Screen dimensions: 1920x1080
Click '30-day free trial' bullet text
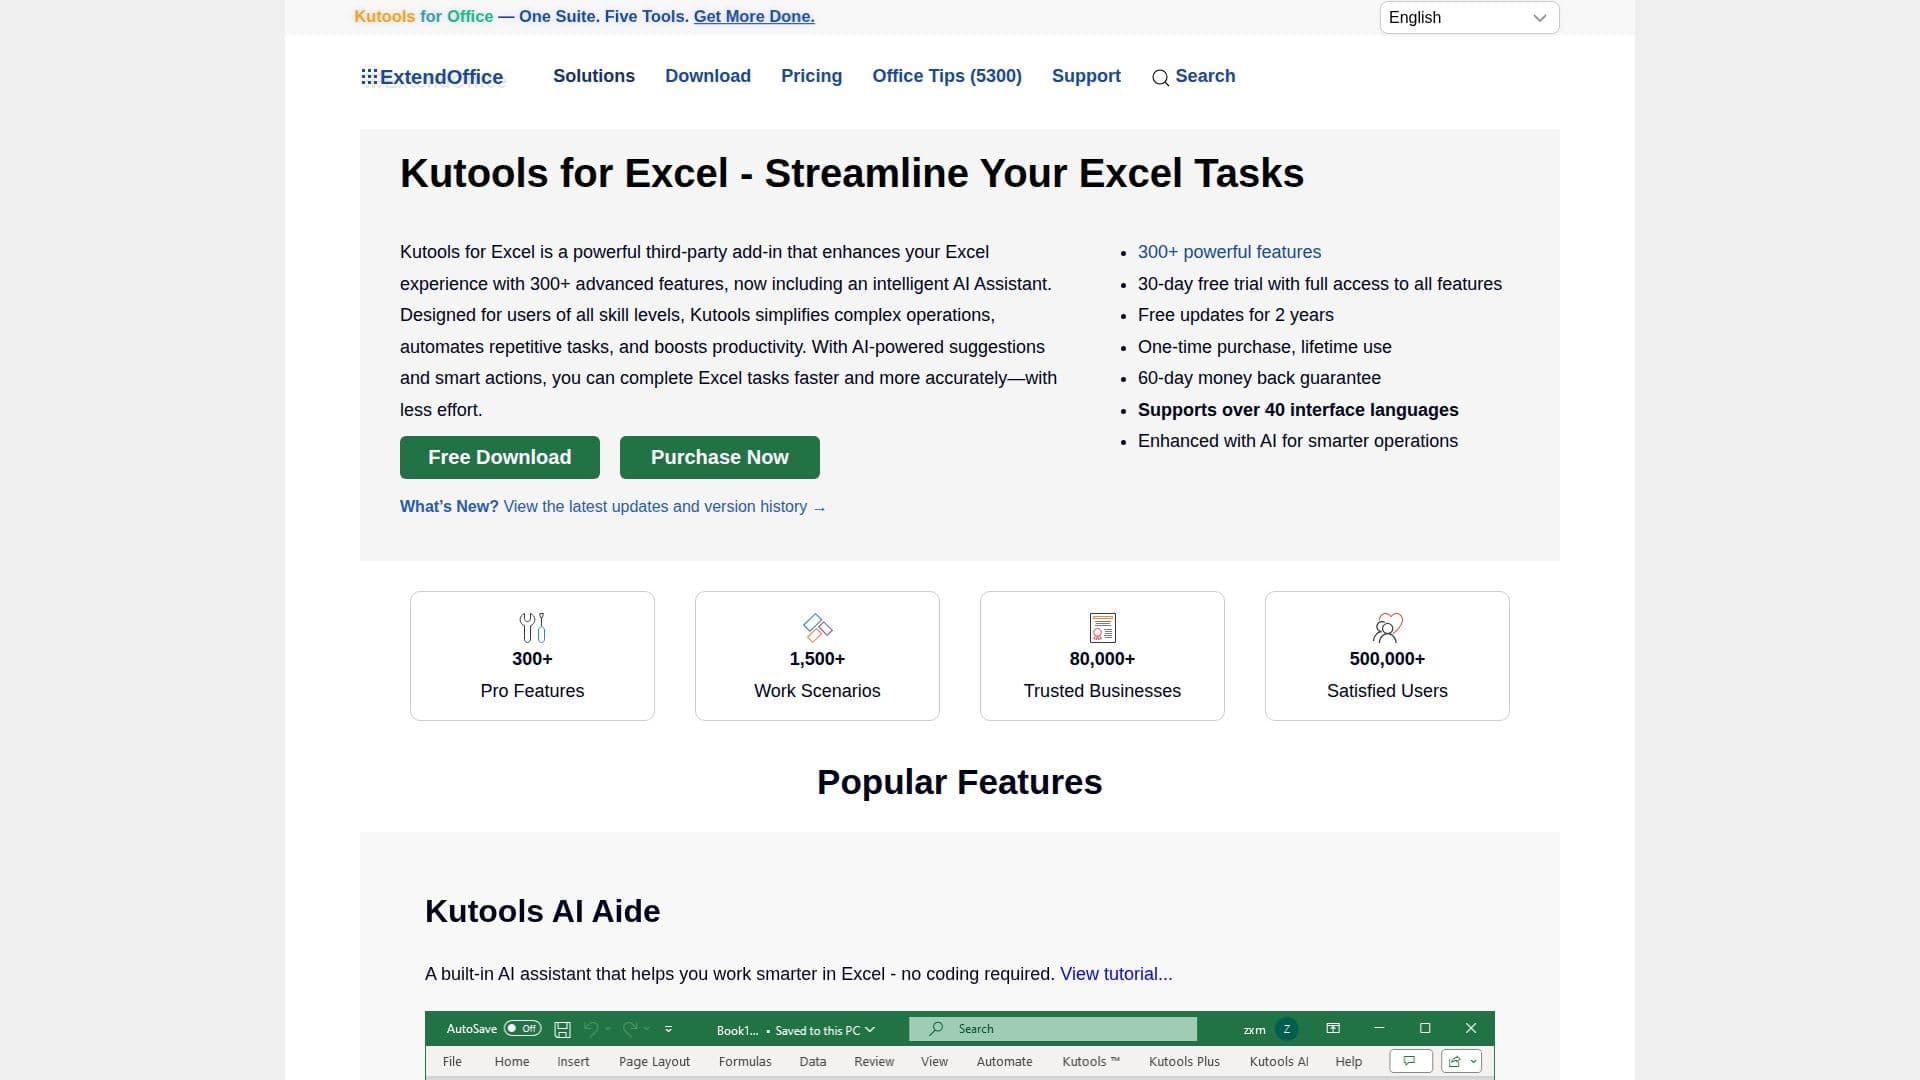(1319, 284)
